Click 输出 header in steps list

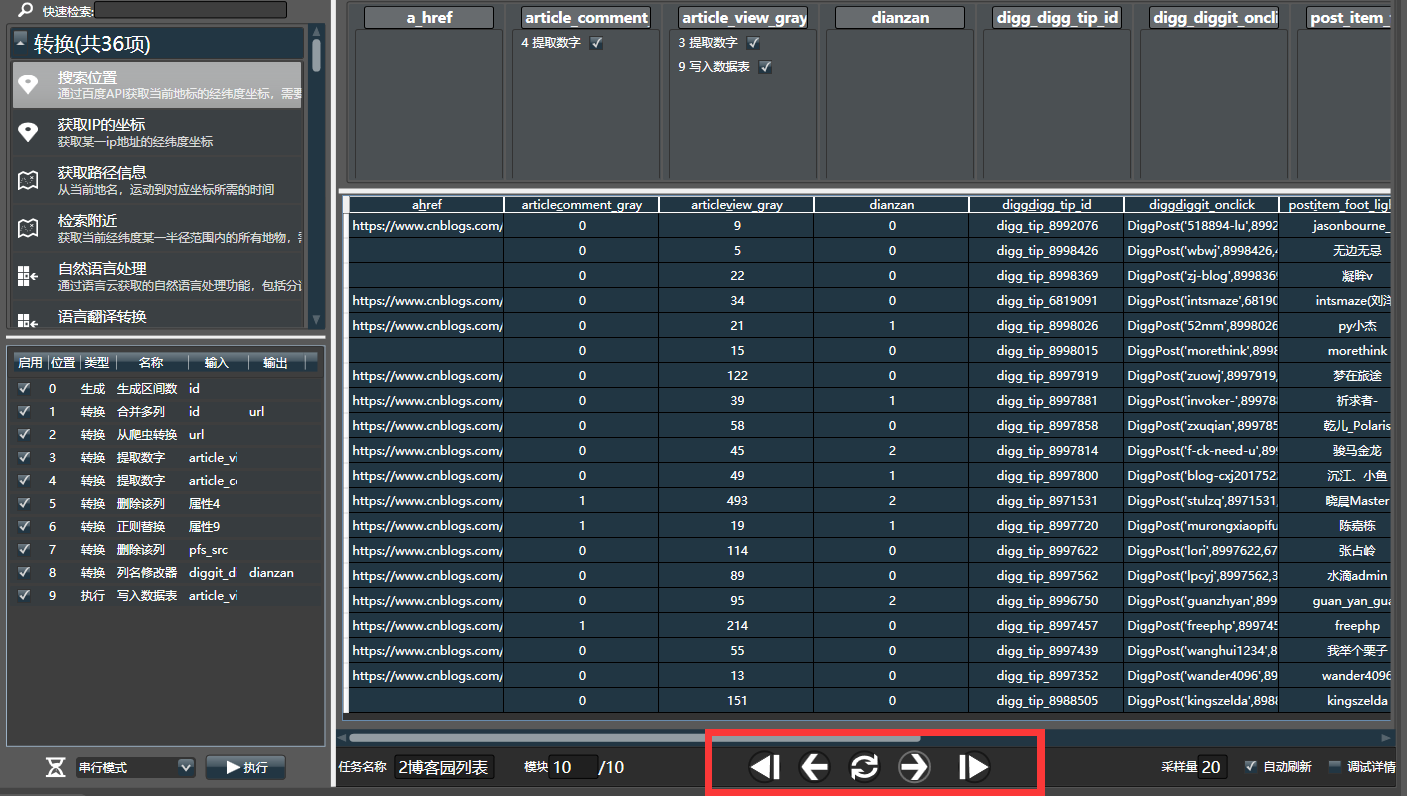coord(275,362)
